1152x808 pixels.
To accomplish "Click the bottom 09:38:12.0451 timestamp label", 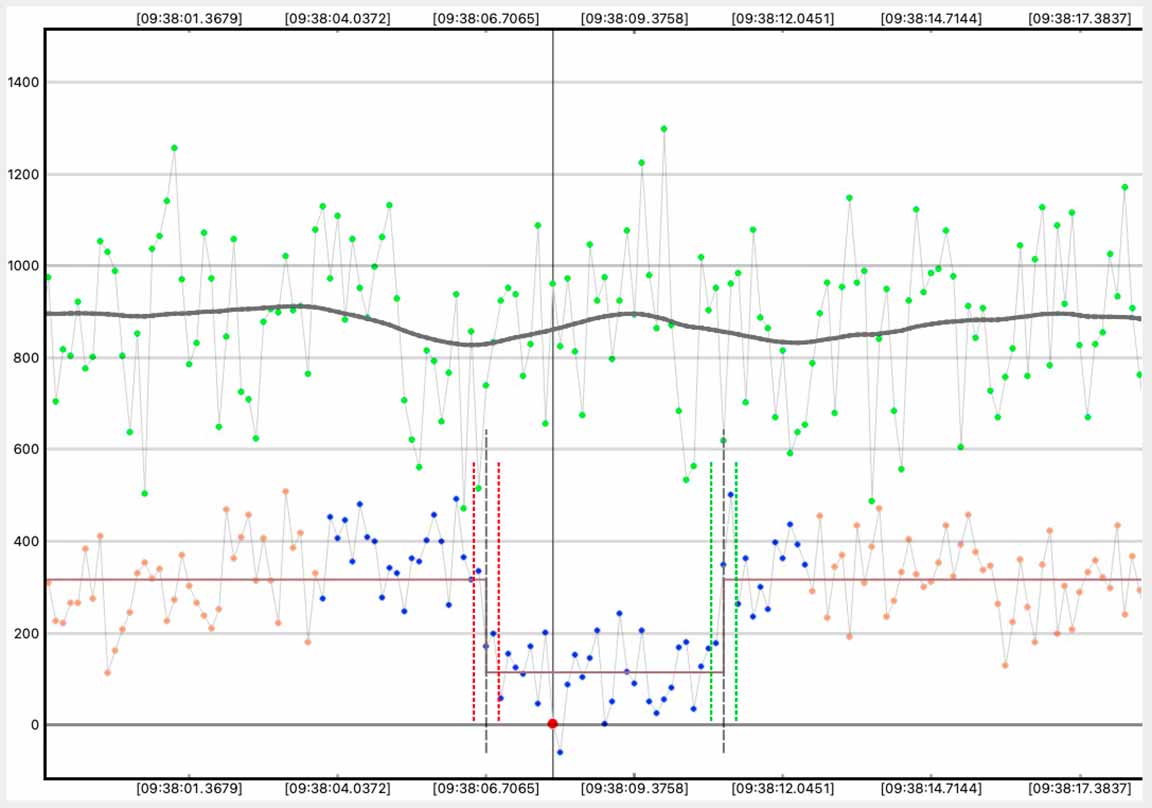I will [782, 788].
